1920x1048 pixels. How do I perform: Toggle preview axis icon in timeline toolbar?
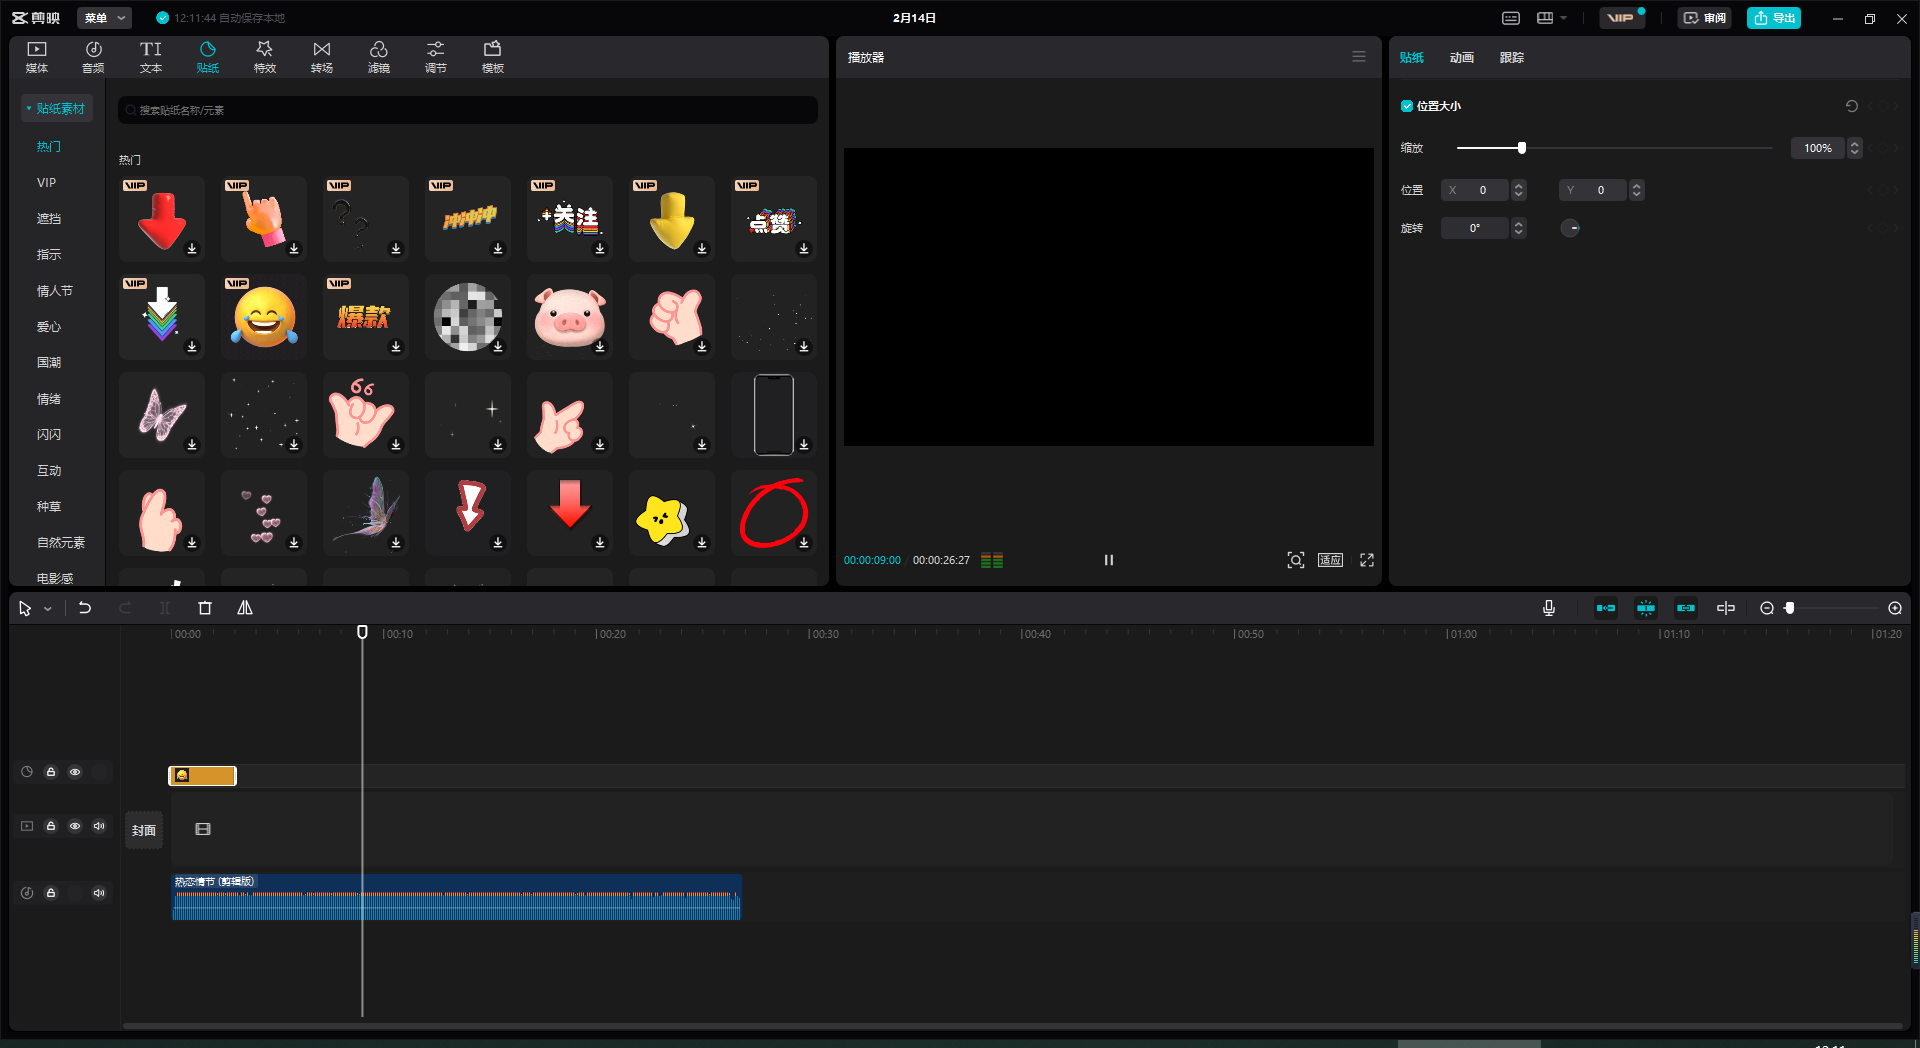tap(1726, 608)
